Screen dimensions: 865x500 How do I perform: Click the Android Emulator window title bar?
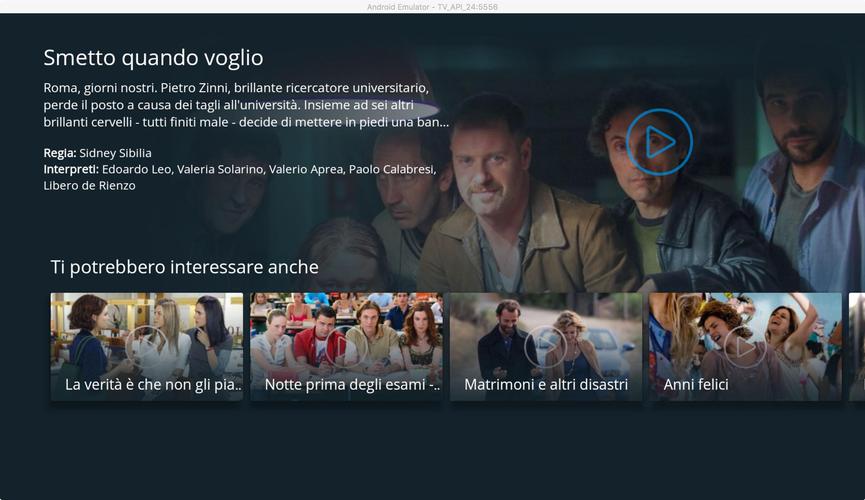[x=432, y=7]
